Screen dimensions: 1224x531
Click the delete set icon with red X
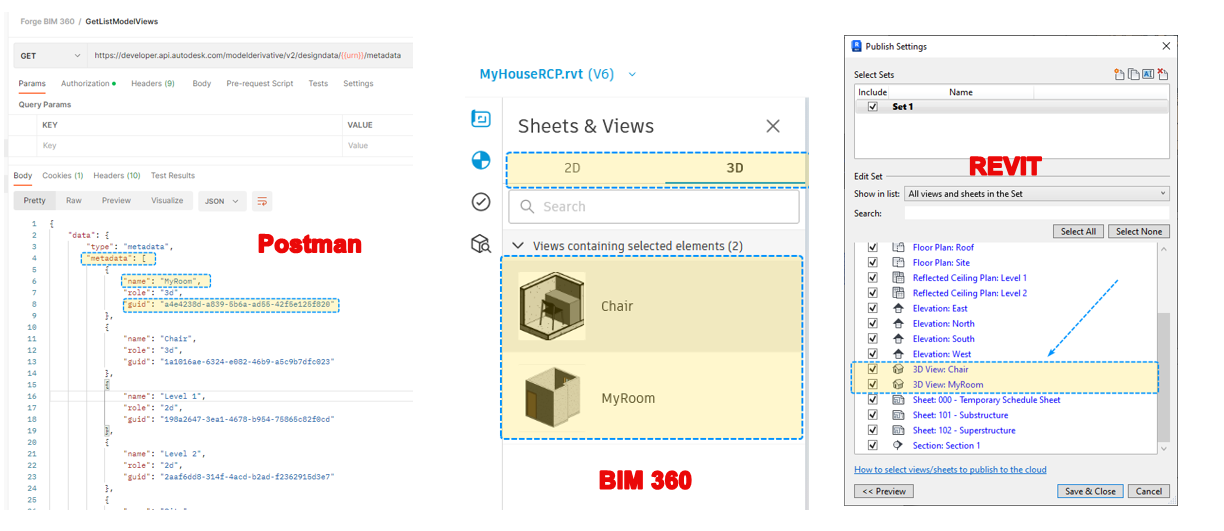coord(1163,75)
